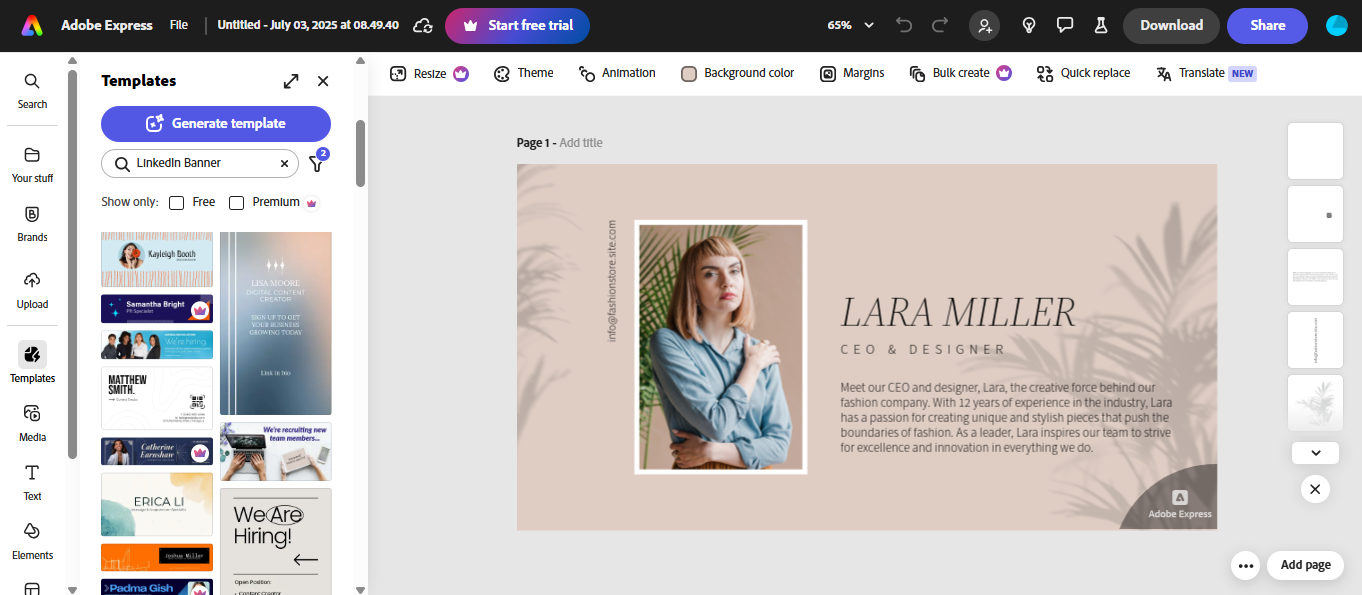The width and height of the screenshot is (1362, 595).
Task: Open the File menu
Action: point(179,25)
